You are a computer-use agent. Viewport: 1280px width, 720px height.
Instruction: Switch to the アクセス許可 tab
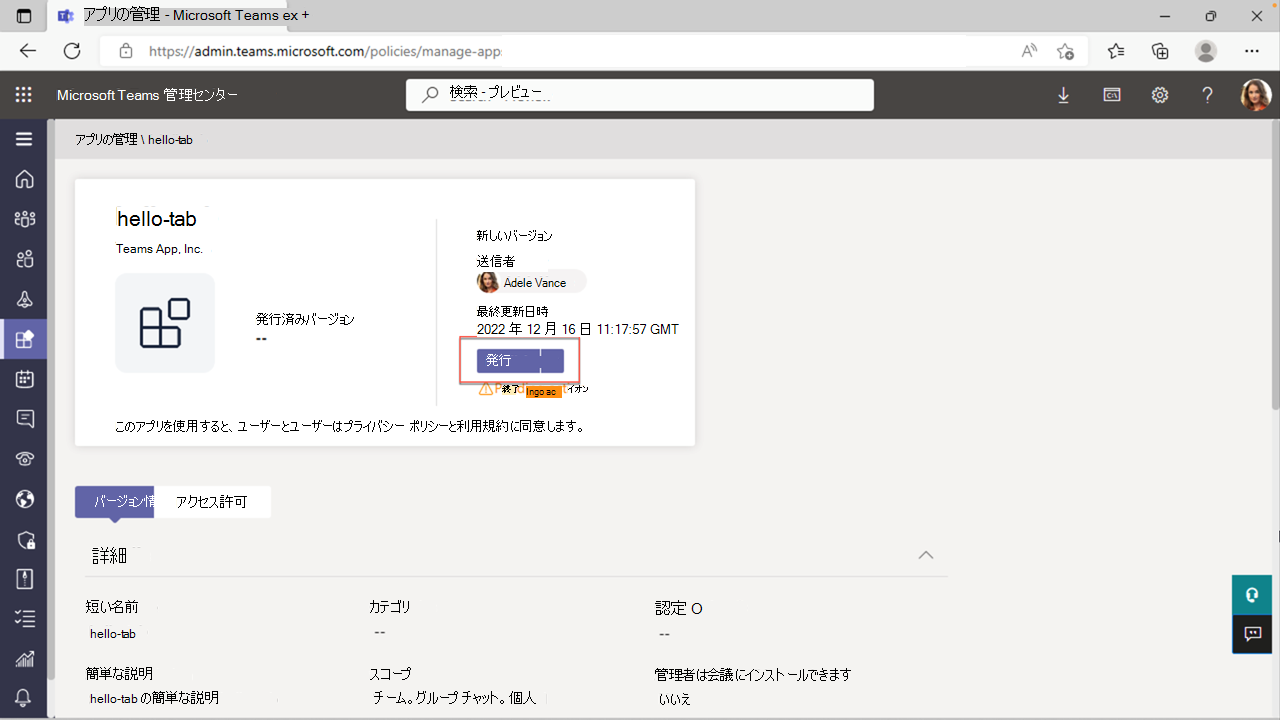click(212, 502)
